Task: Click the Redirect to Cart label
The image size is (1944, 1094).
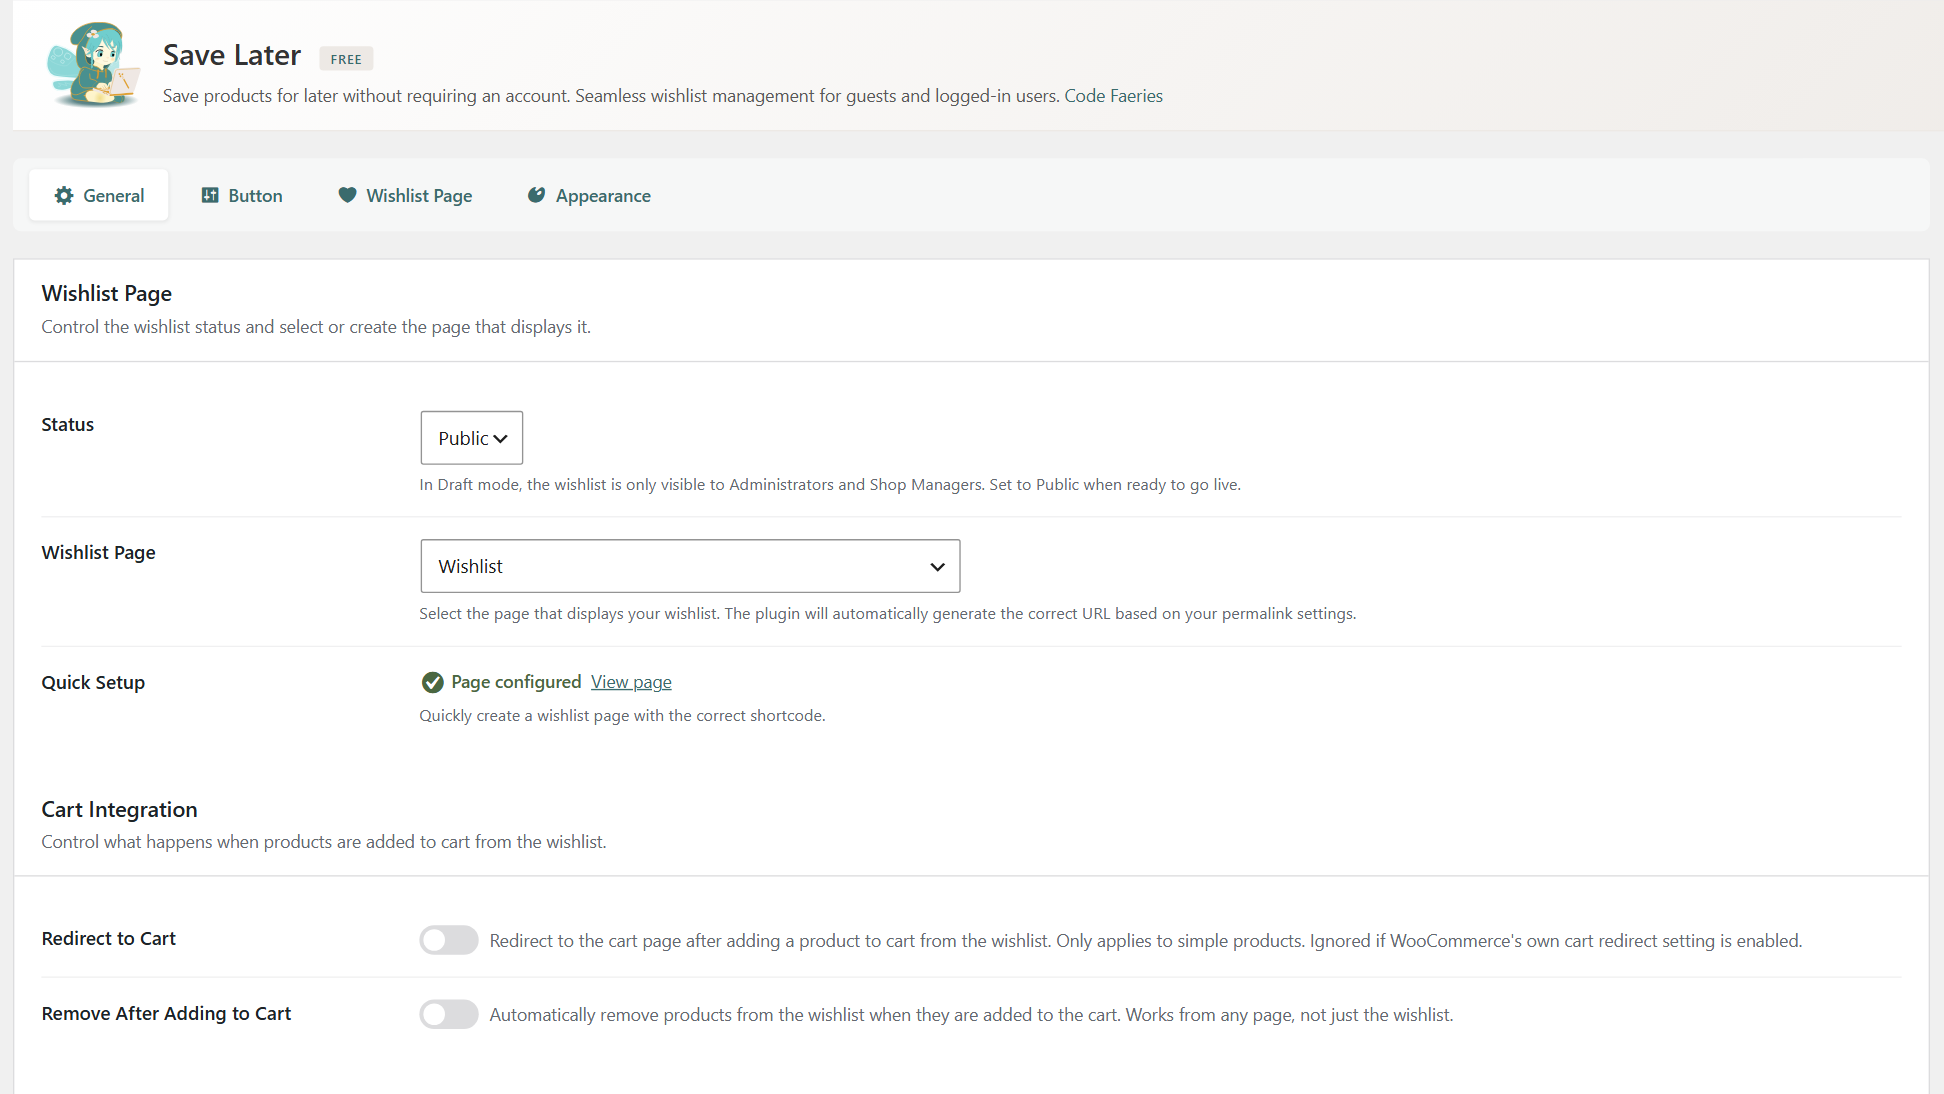Action: 109,938
